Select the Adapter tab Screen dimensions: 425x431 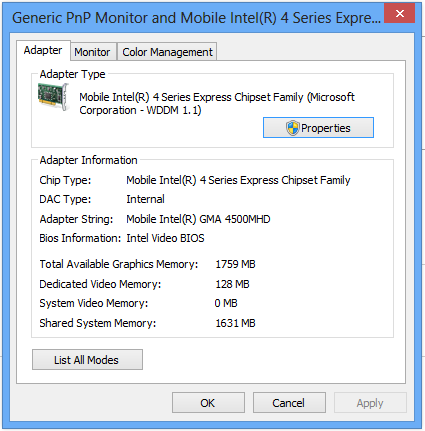[x=43, y=50]
